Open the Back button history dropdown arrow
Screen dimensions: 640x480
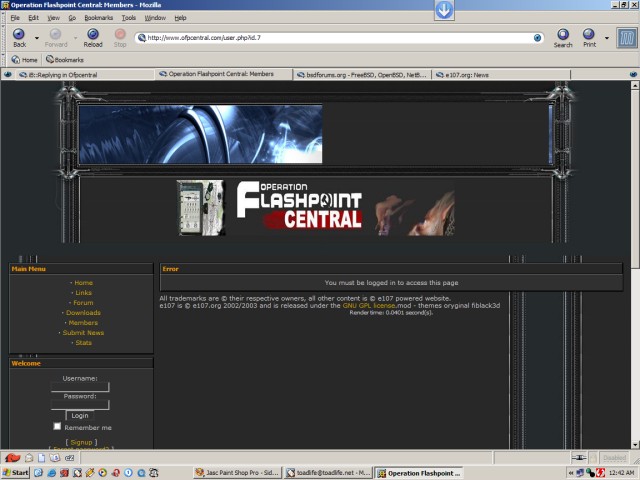pos(36,38)
